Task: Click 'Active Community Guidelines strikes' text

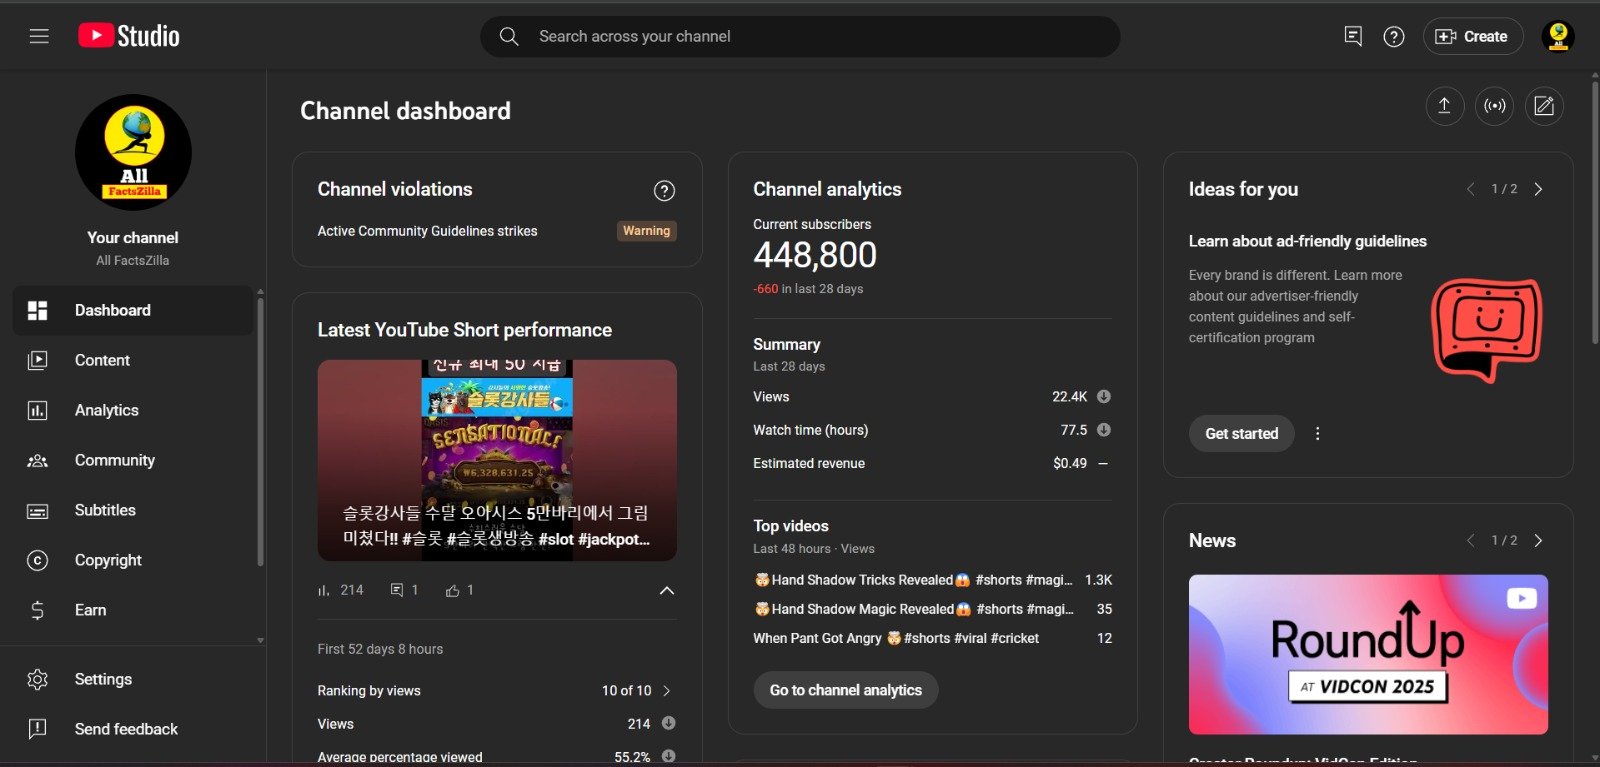Action: click(x=427, y=231)
